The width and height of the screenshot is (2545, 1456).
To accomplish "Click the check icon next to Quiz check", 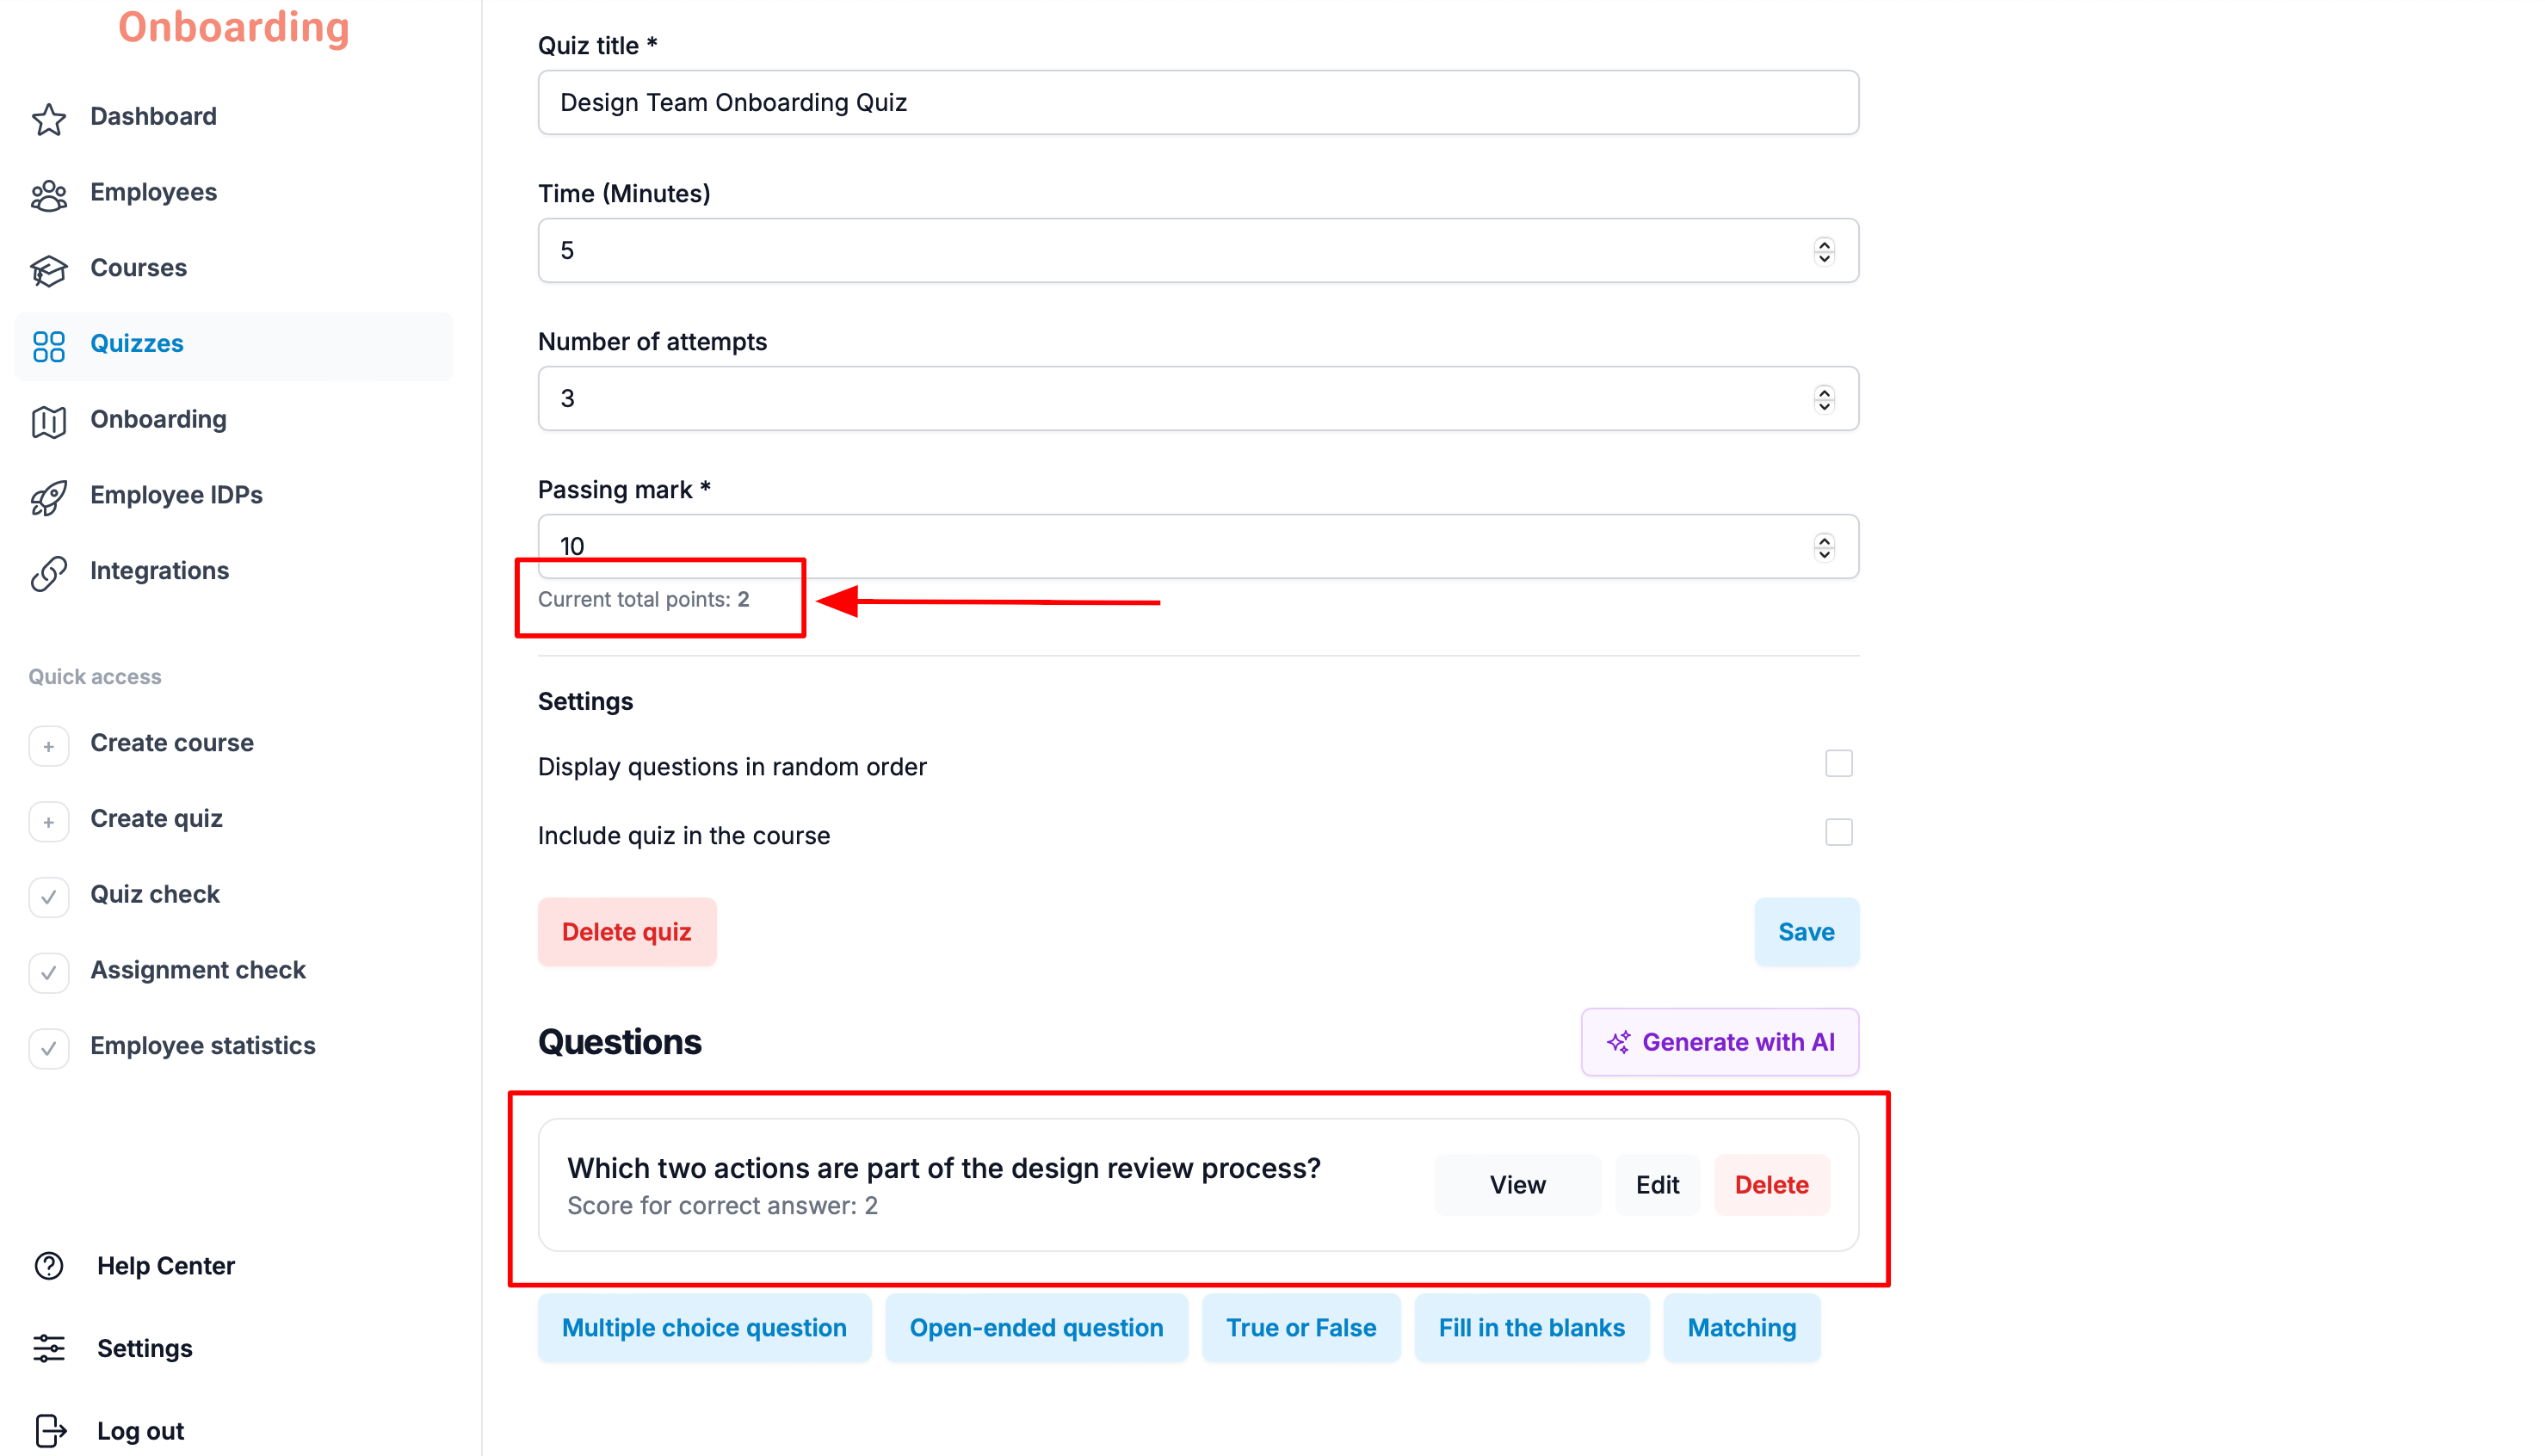I will click(48, 896).
